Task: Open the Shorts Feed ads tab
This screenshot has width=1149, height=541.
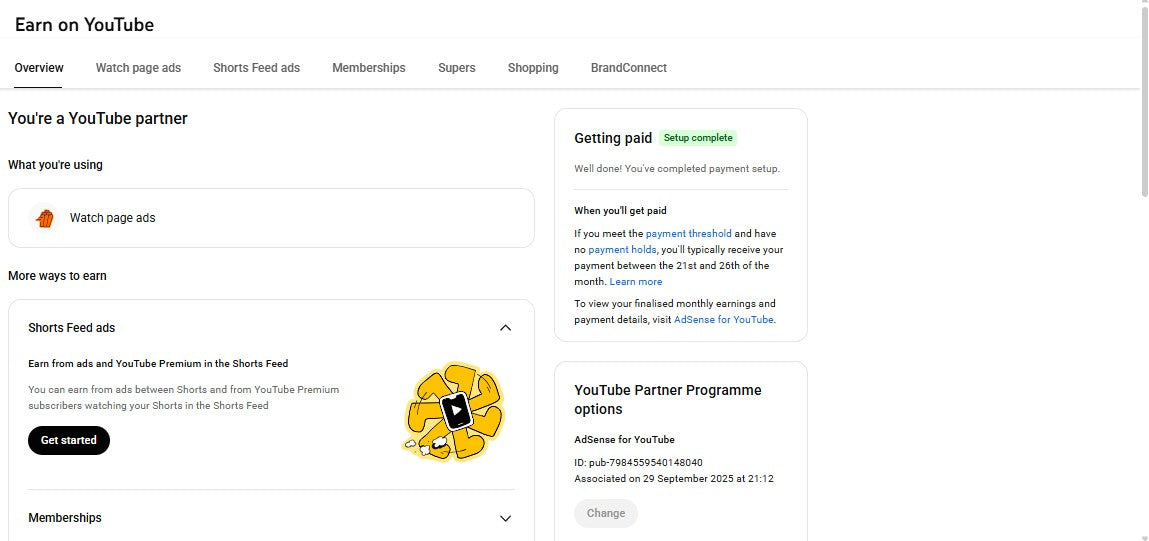Action: (256, 68)
